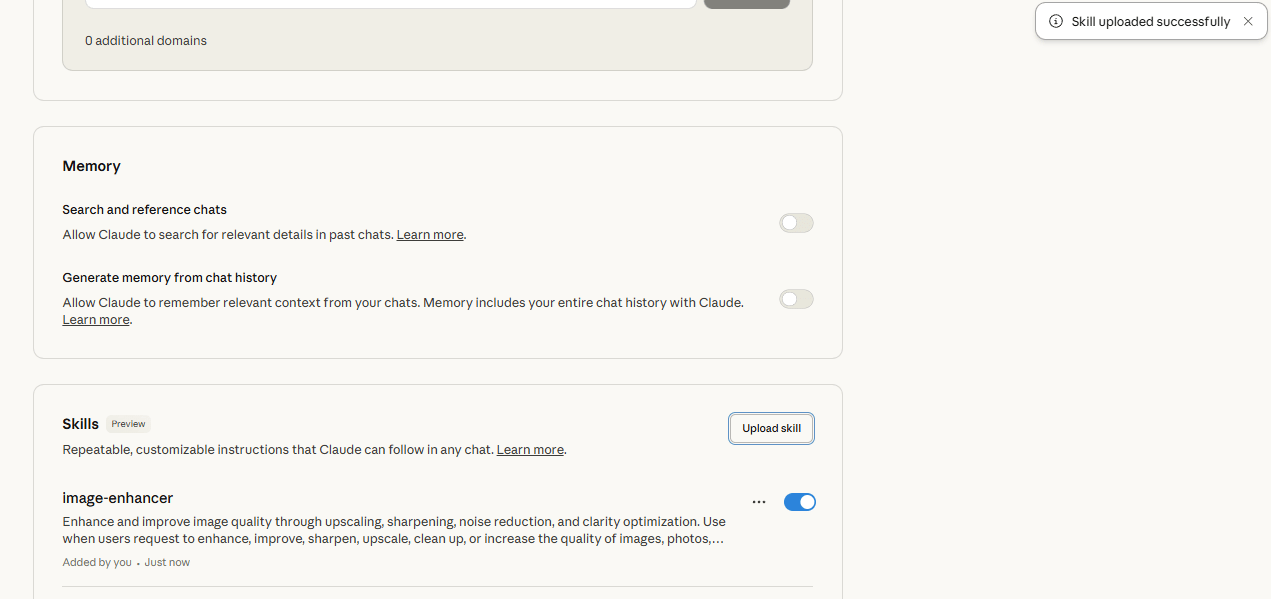The height and width of the screenshot is (599, 1271).
Task: Select the image-enhancer skill title
Action: point(118,498)
